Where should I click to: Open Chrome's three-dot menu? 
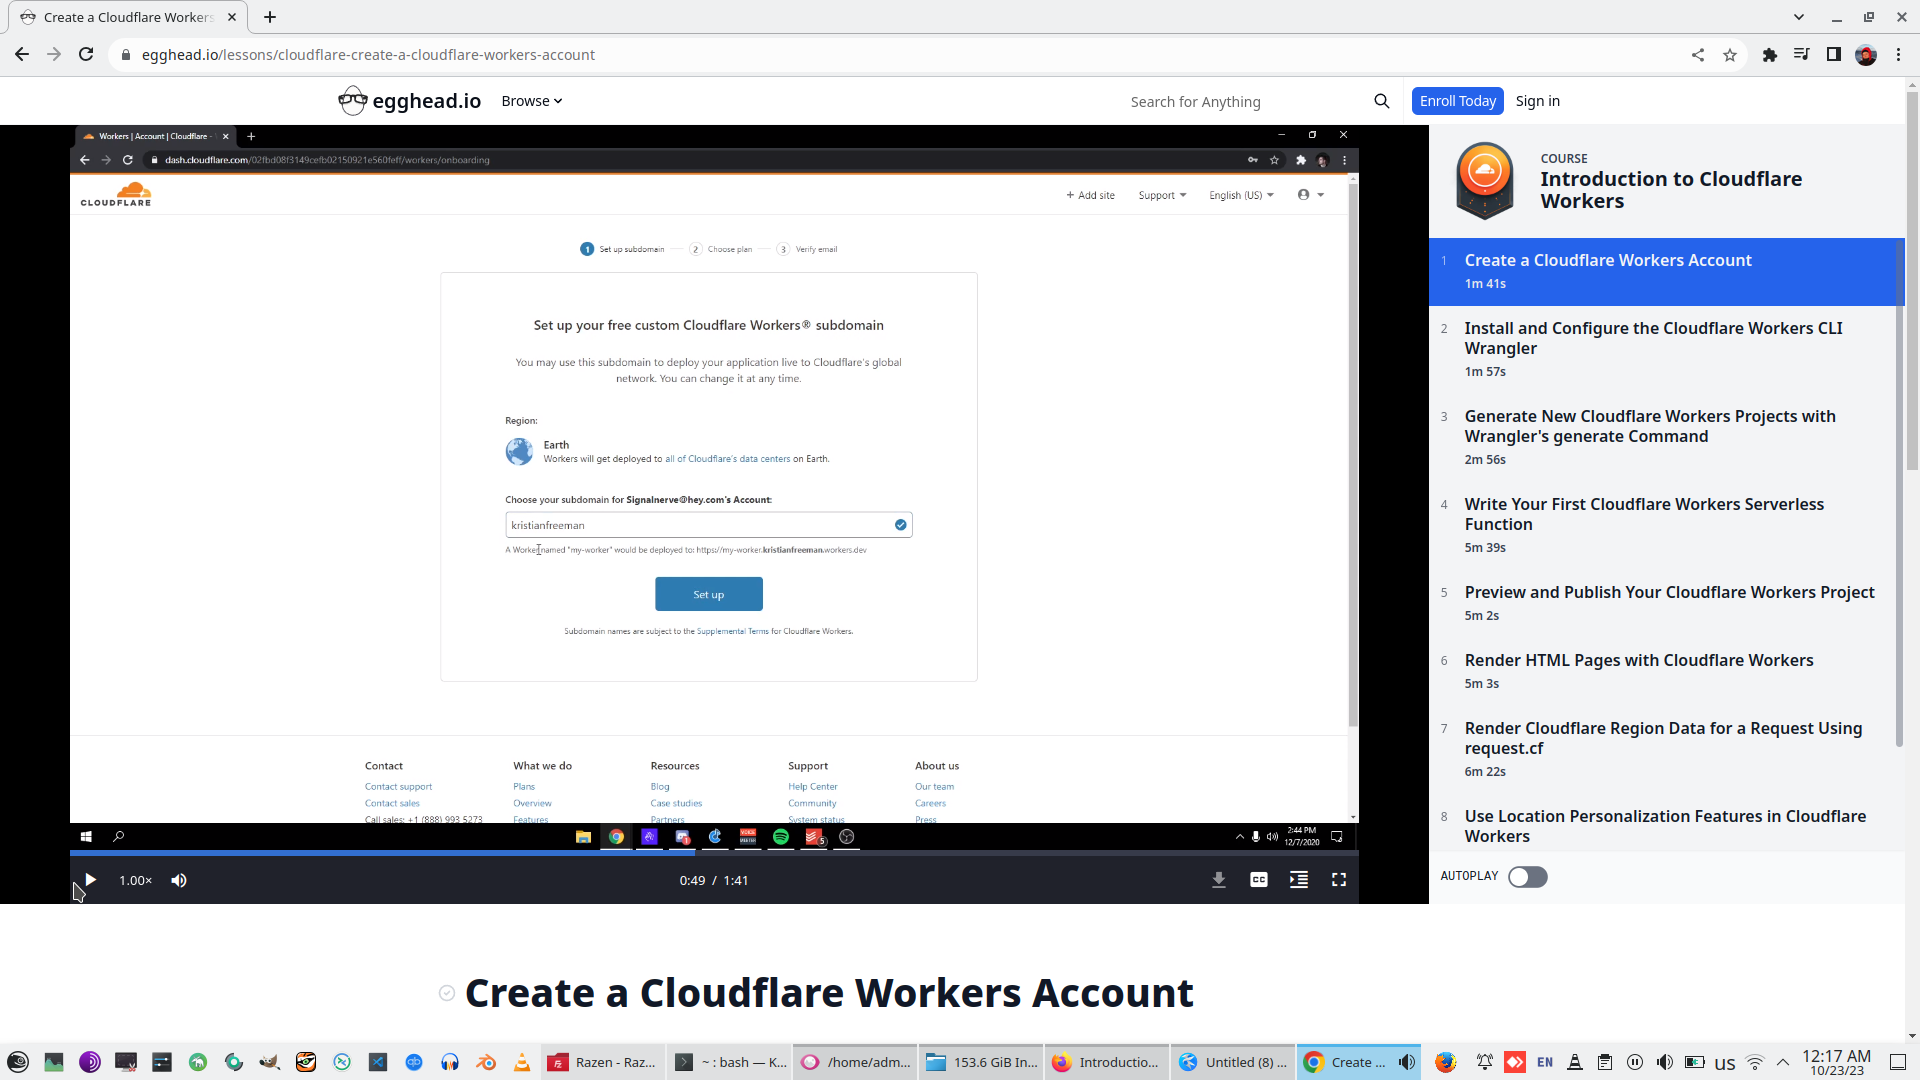coord(1899,55)
